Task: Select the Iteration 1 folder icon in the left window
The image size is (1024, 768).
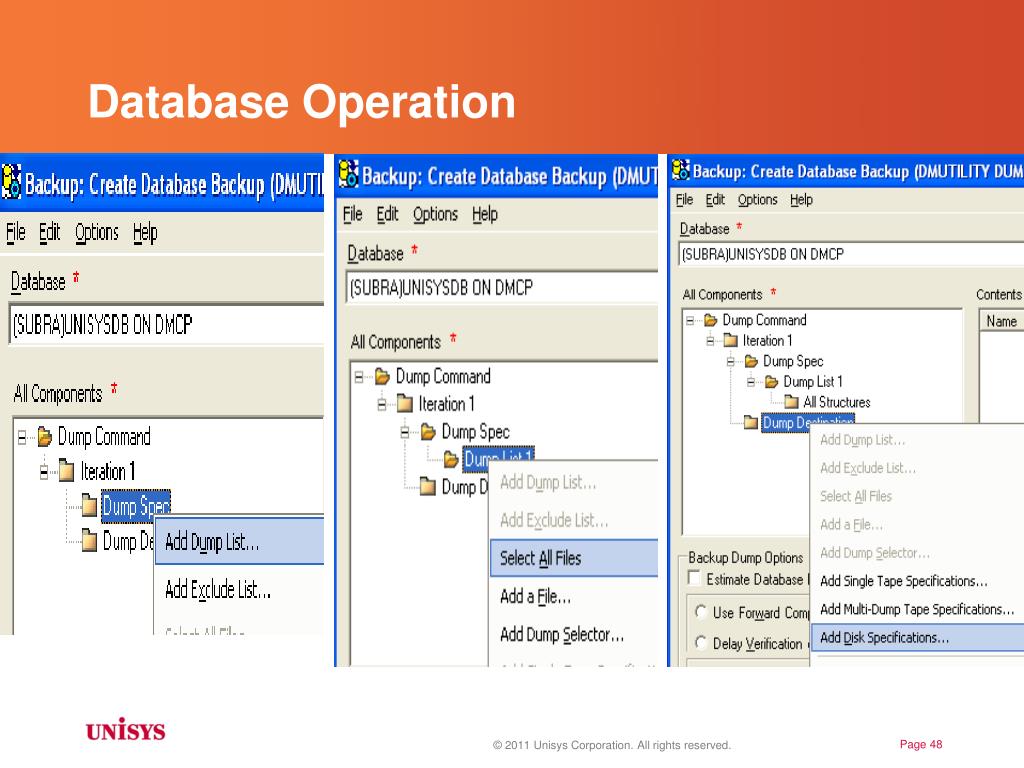Action: pos(67,470)
